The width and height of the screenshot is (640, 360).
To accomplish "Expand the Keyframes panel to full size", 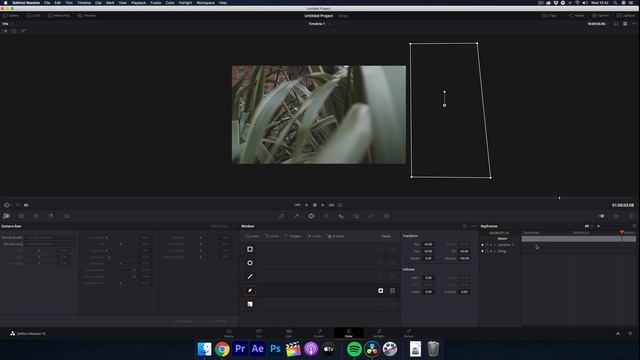I will point(634,226).
